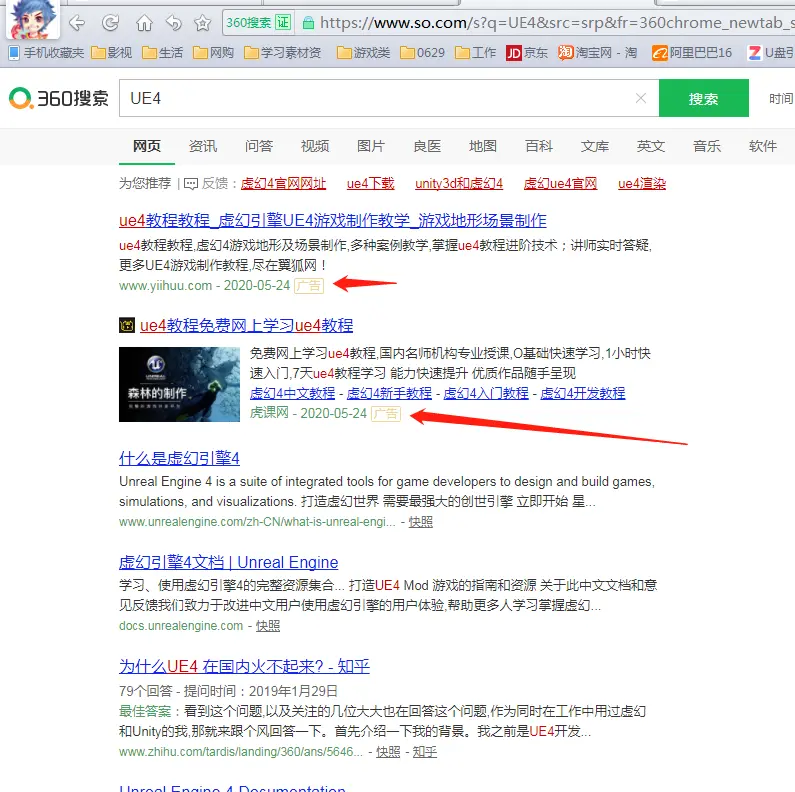The image size is (795, 792).
Task: Open the 什么是虚幻引擎4 result link
Action: tap(179, 459)
